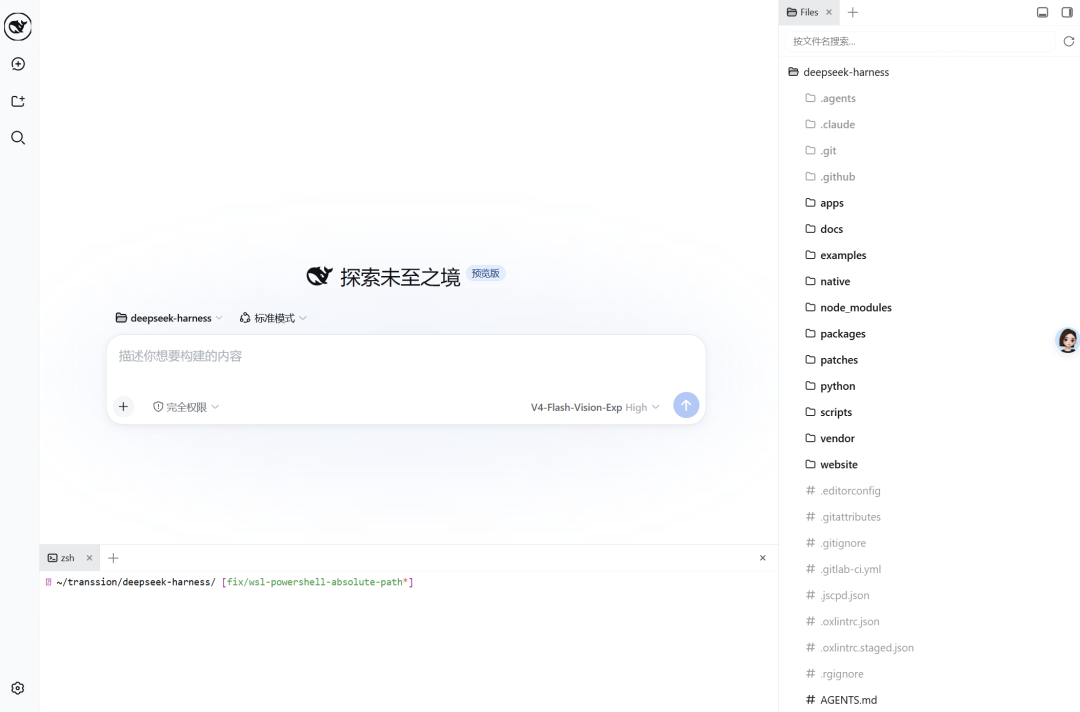Open the deepseek-harness project dropdown
1080x712 pixels.
click(x=169, y=318)
